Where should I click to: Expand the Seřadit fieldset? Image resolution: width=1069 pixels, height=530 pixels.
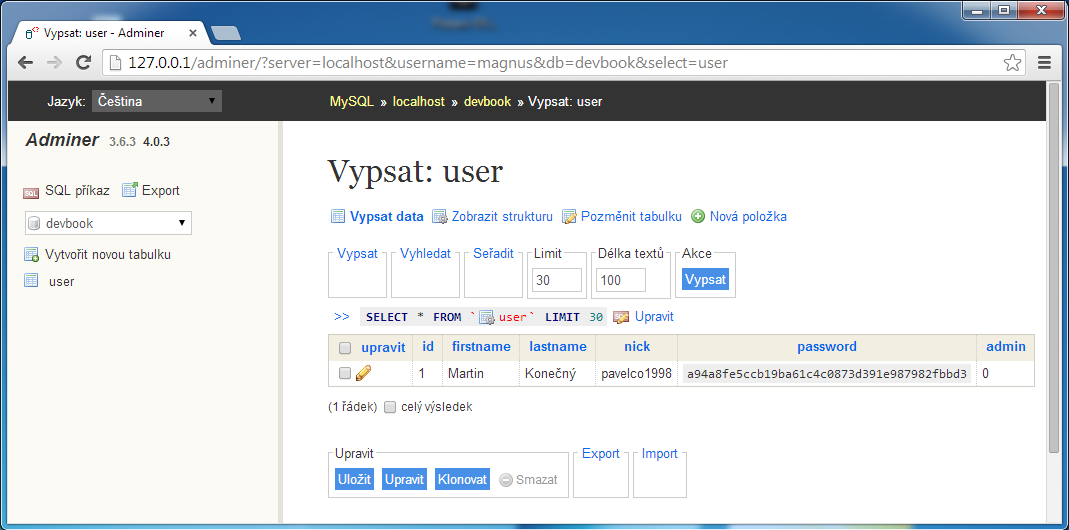[x=494, y=254]
